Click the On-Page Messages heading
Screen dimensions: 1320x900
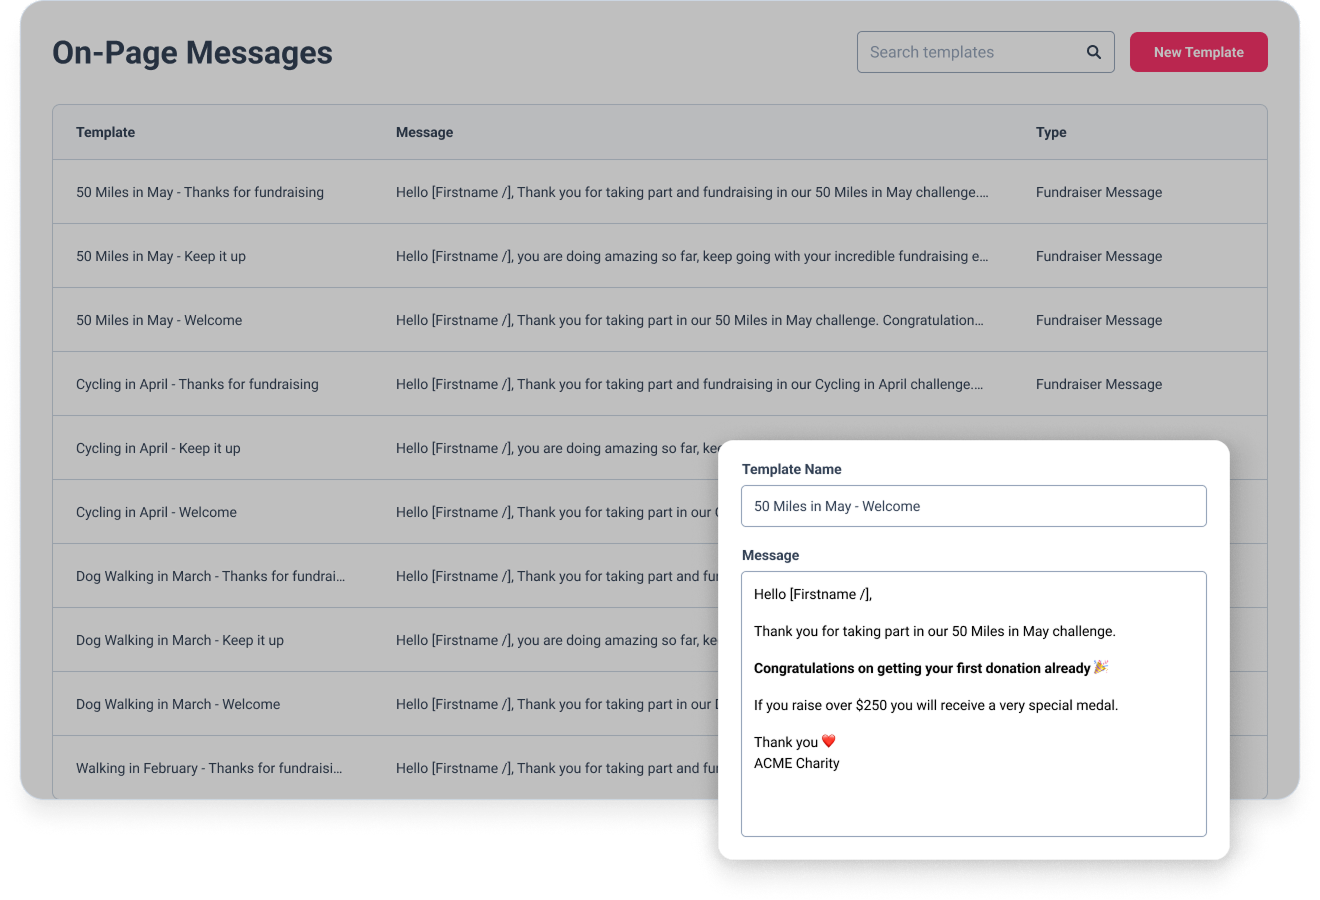(192, 52)
